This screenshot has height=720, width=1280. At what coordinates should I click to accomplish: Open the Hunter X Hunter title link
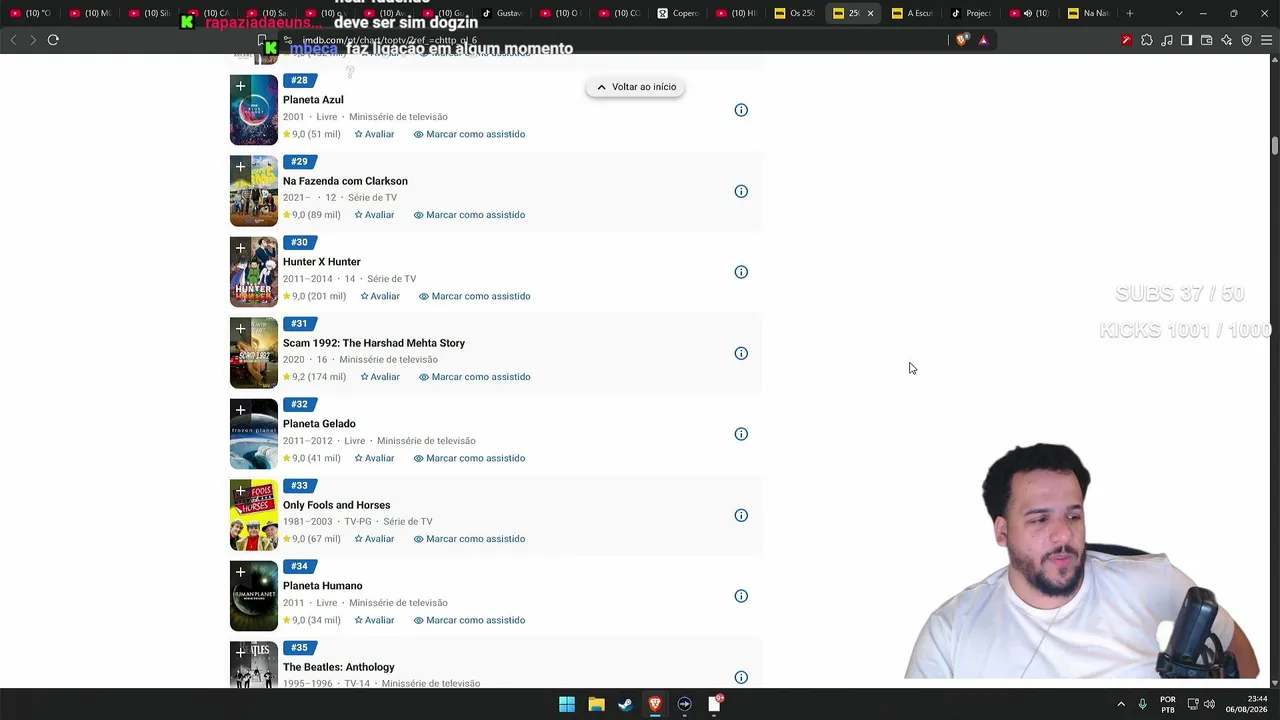(x=321, y=262)
